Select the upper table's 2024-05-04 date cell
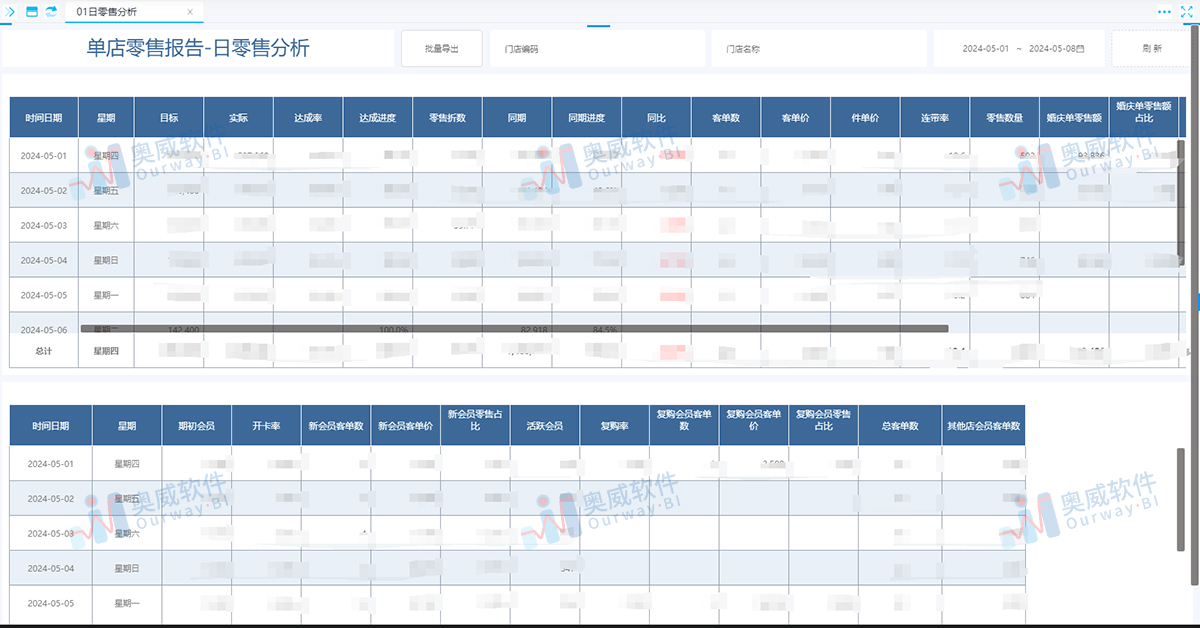 (44, 260)
